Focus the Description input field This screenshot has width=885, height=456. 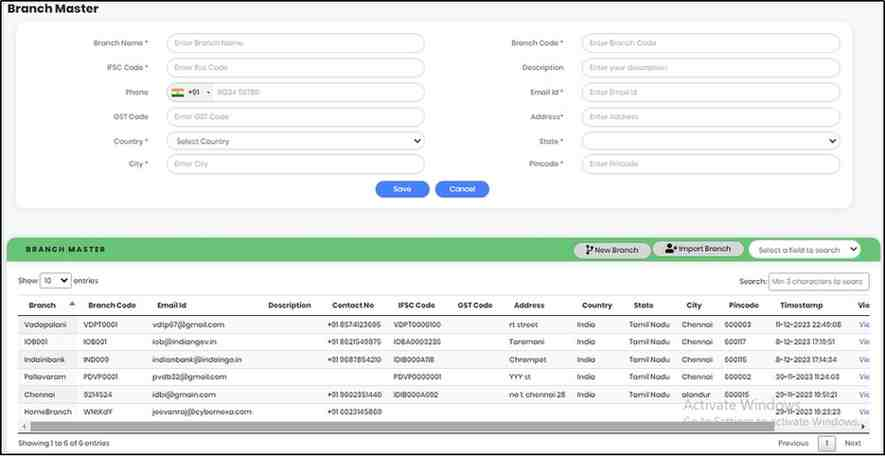(711, 68)
